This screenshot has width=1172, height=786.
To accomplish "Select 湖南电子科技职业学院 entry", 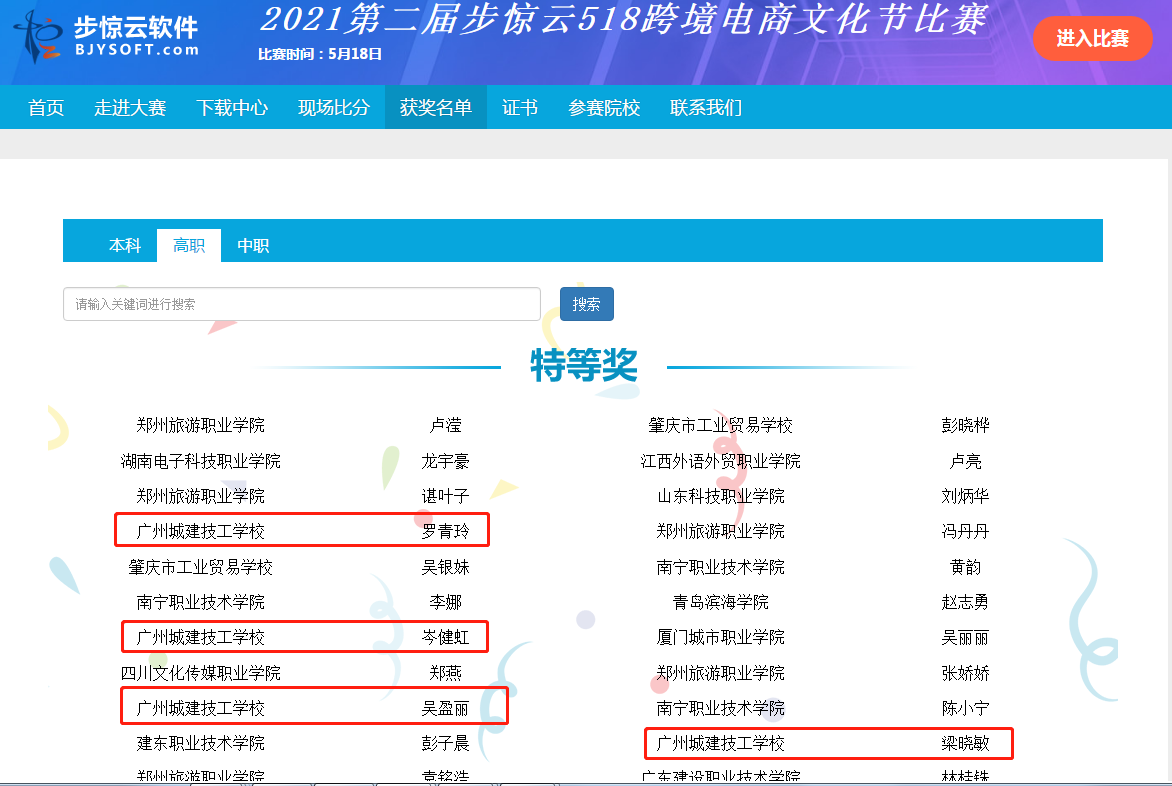I will pyautogui.click(x=200, y=461).
